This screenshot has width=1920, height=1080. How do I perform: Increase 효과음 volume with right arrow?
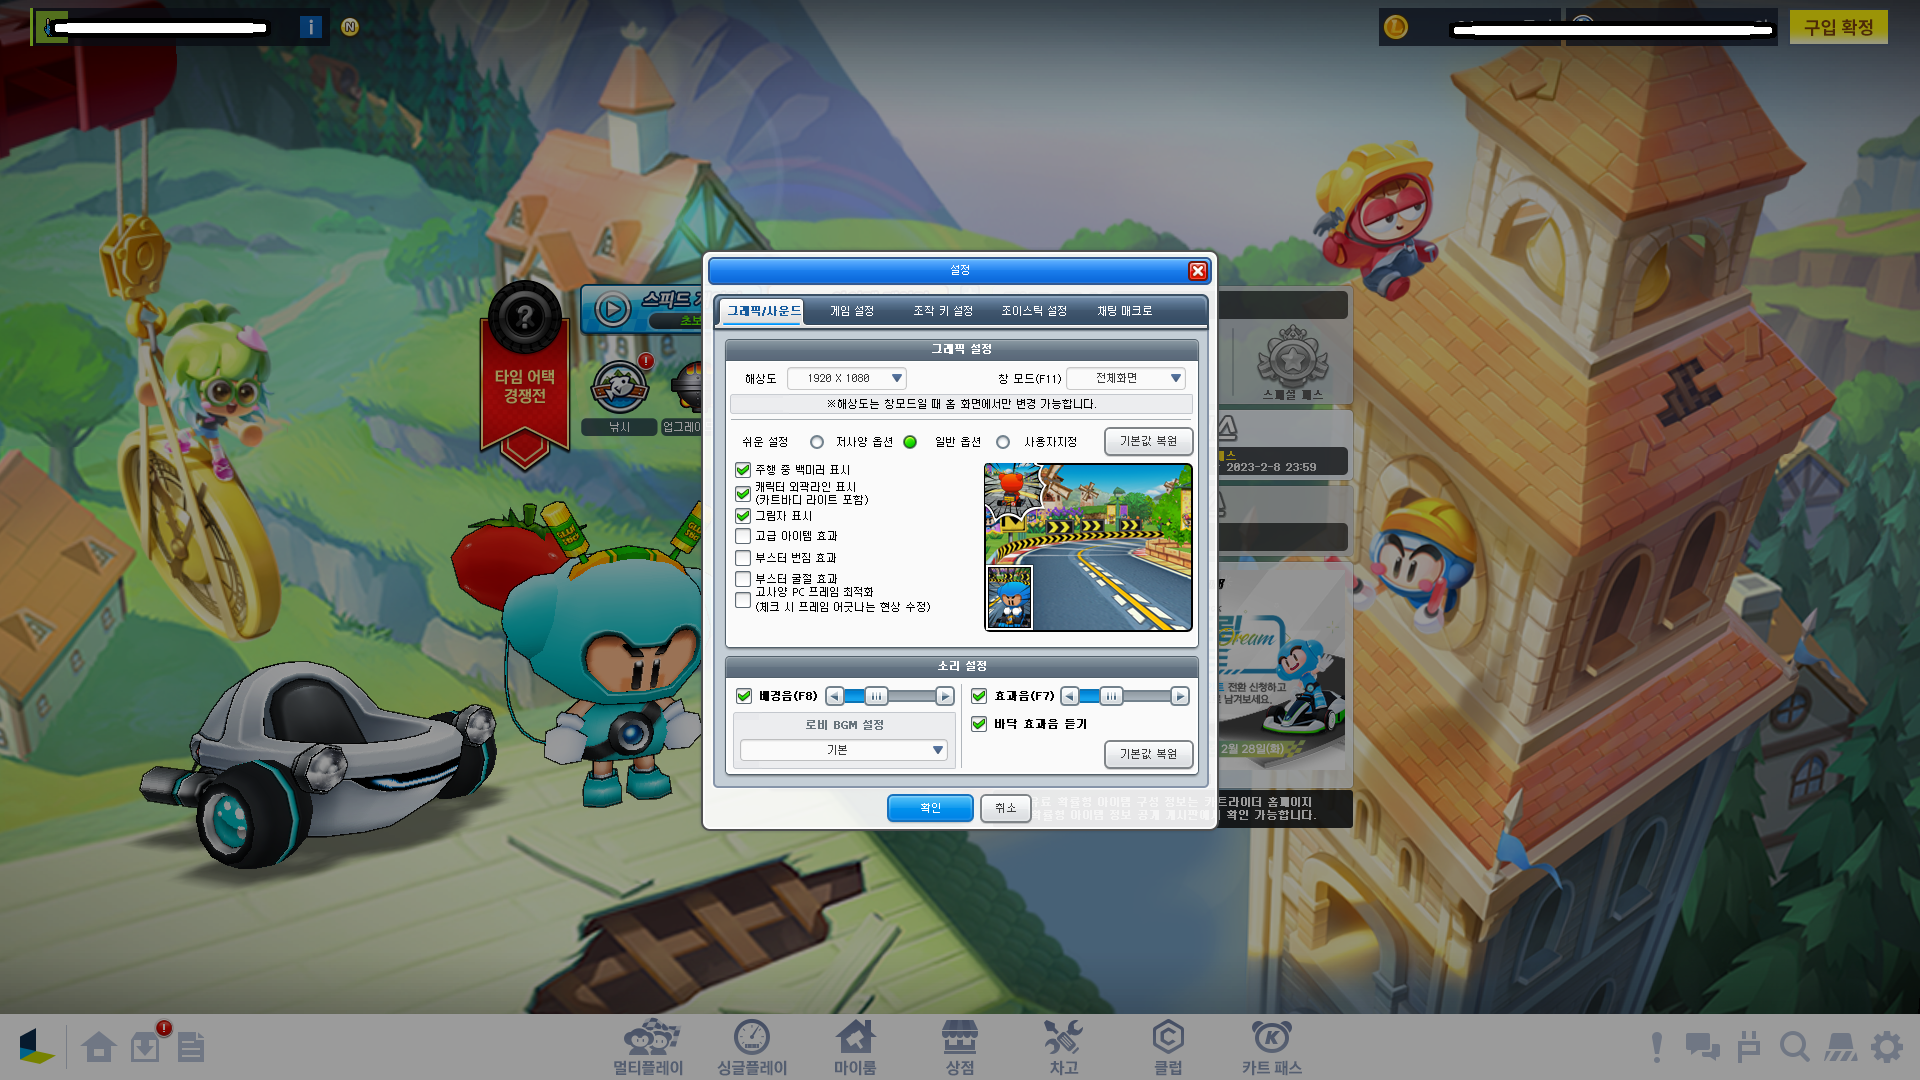tap(1180, 696)
